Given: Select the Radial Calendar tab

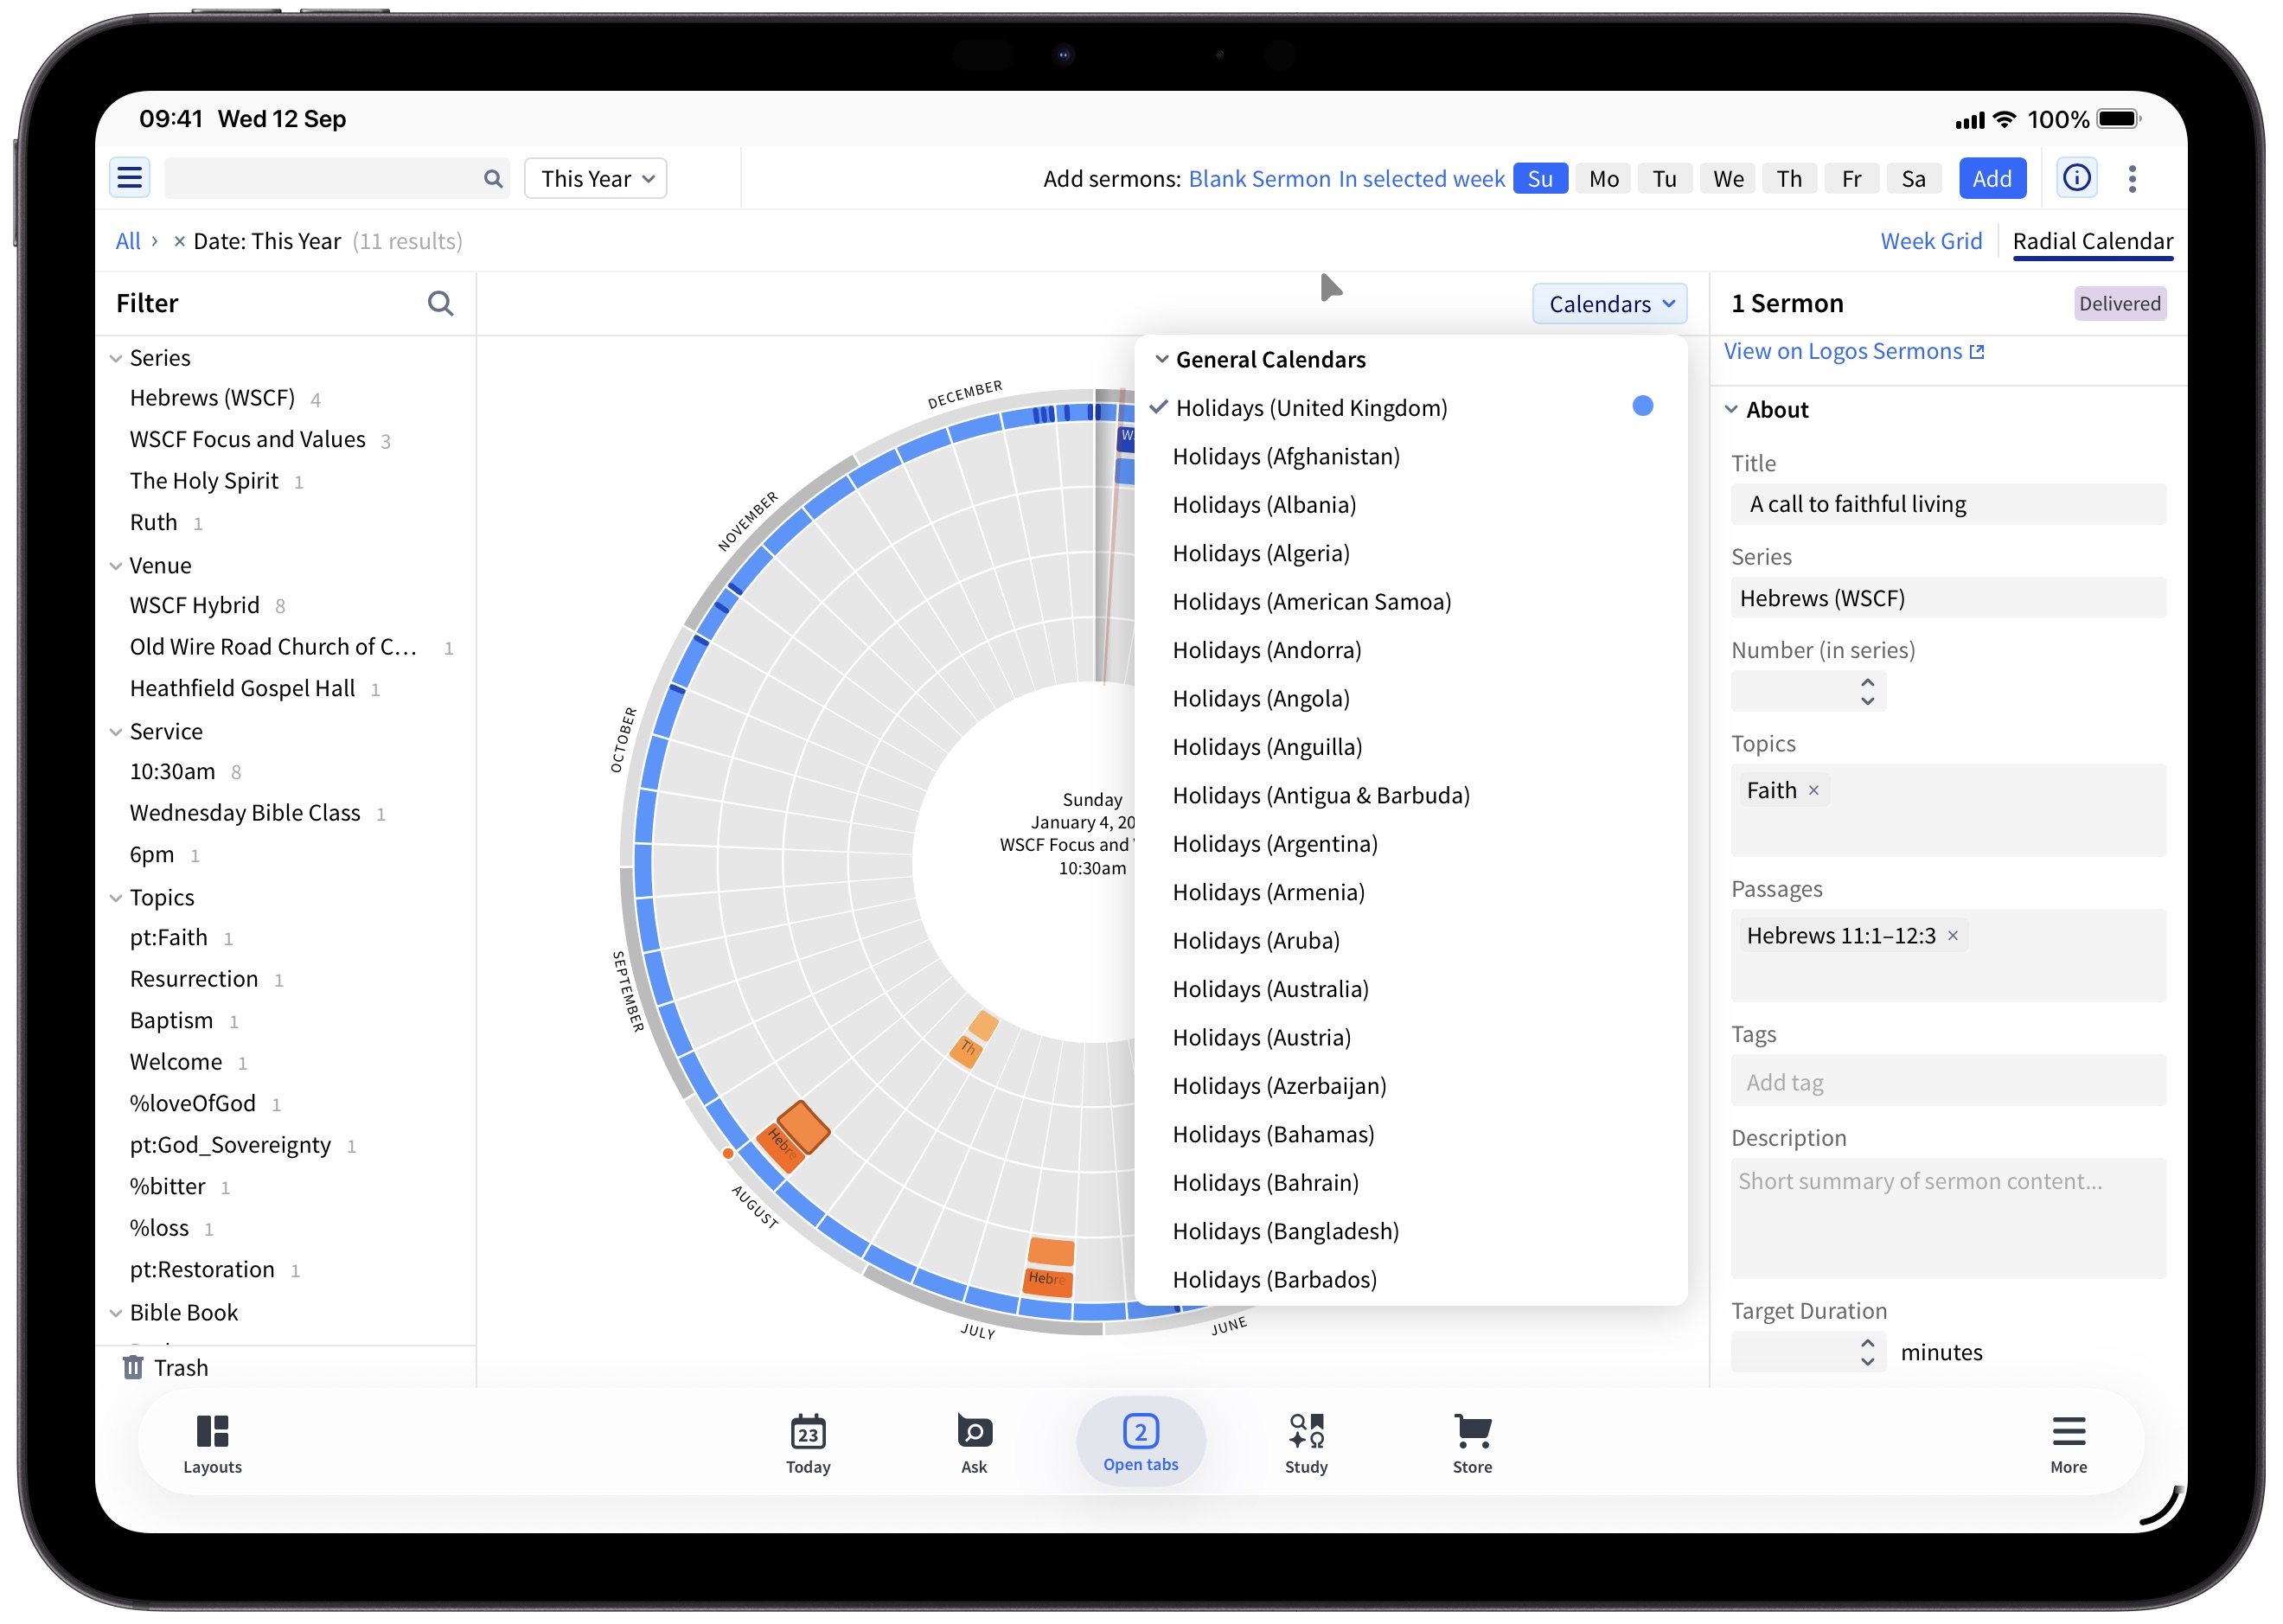Looking at the screenshot, I should point(2092,241).
